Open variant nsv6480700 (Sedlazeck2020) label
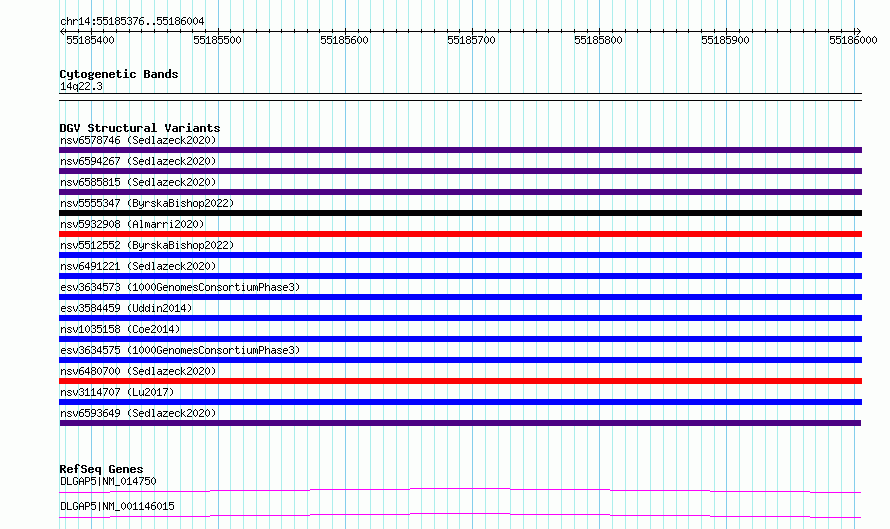The image size is (890, 529). 138,371
